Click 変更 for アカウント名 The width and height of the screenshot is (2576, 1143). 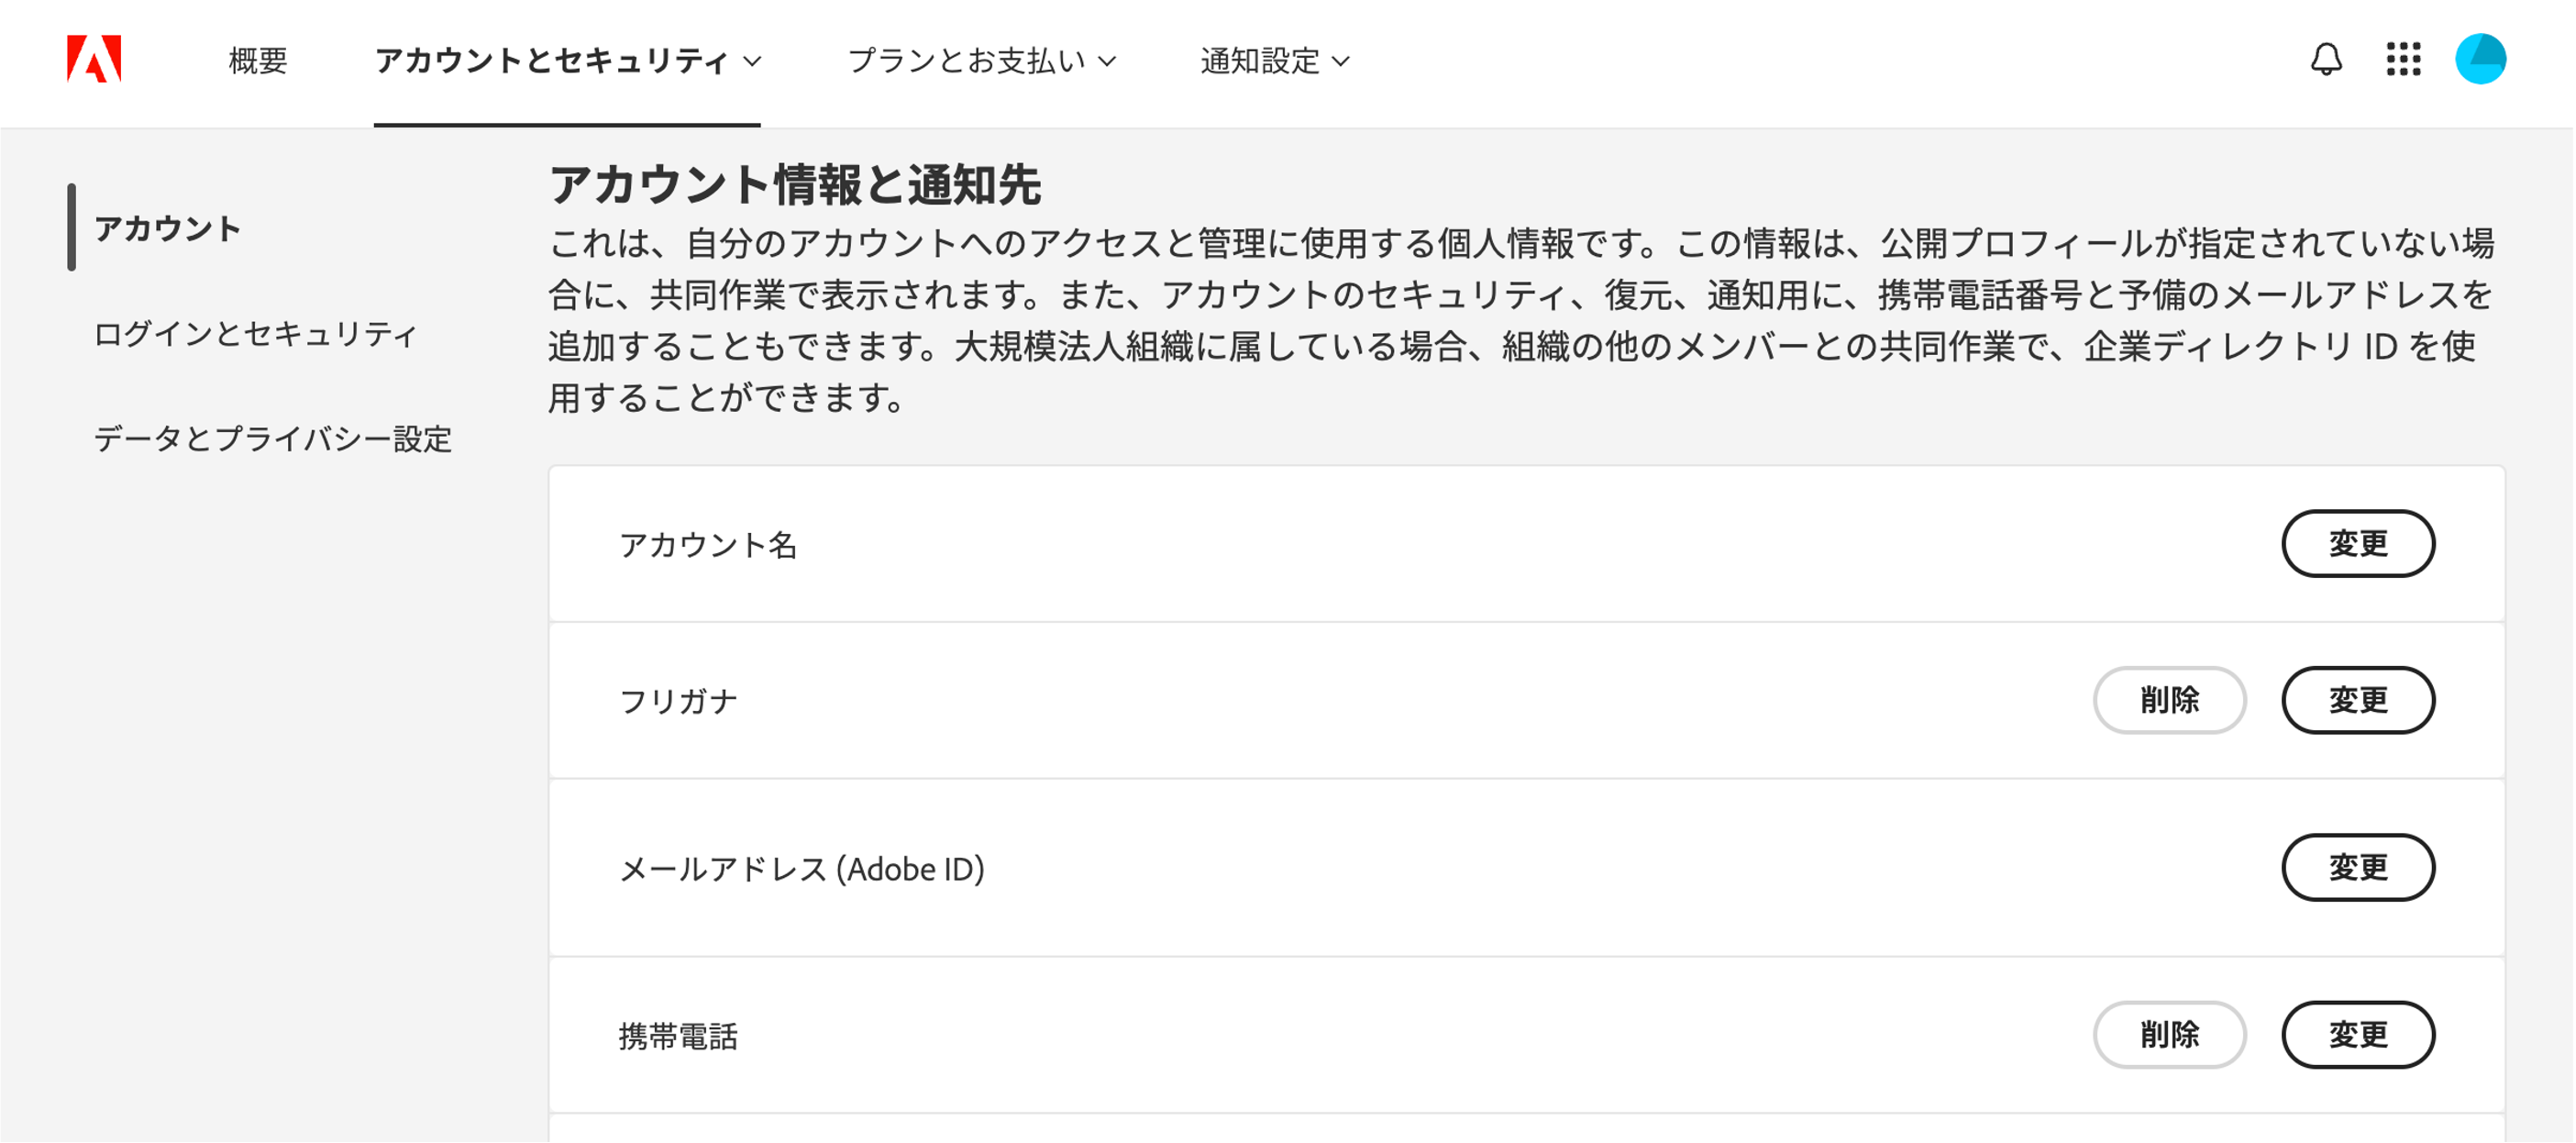pyautogui.click(x=2357, y=543)
